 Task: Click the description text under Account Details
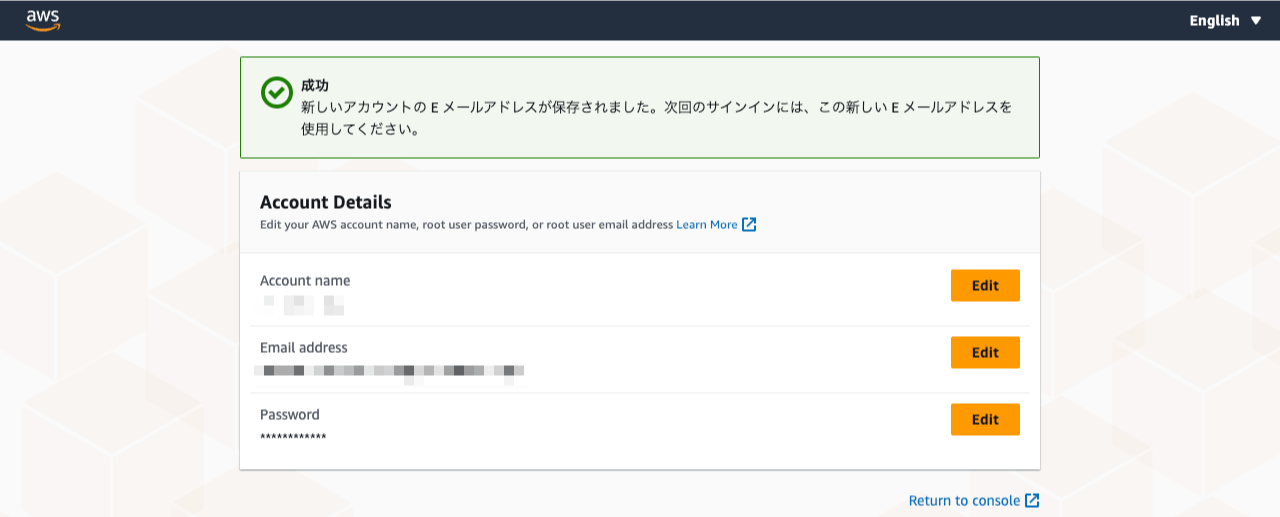pos(467,225)
